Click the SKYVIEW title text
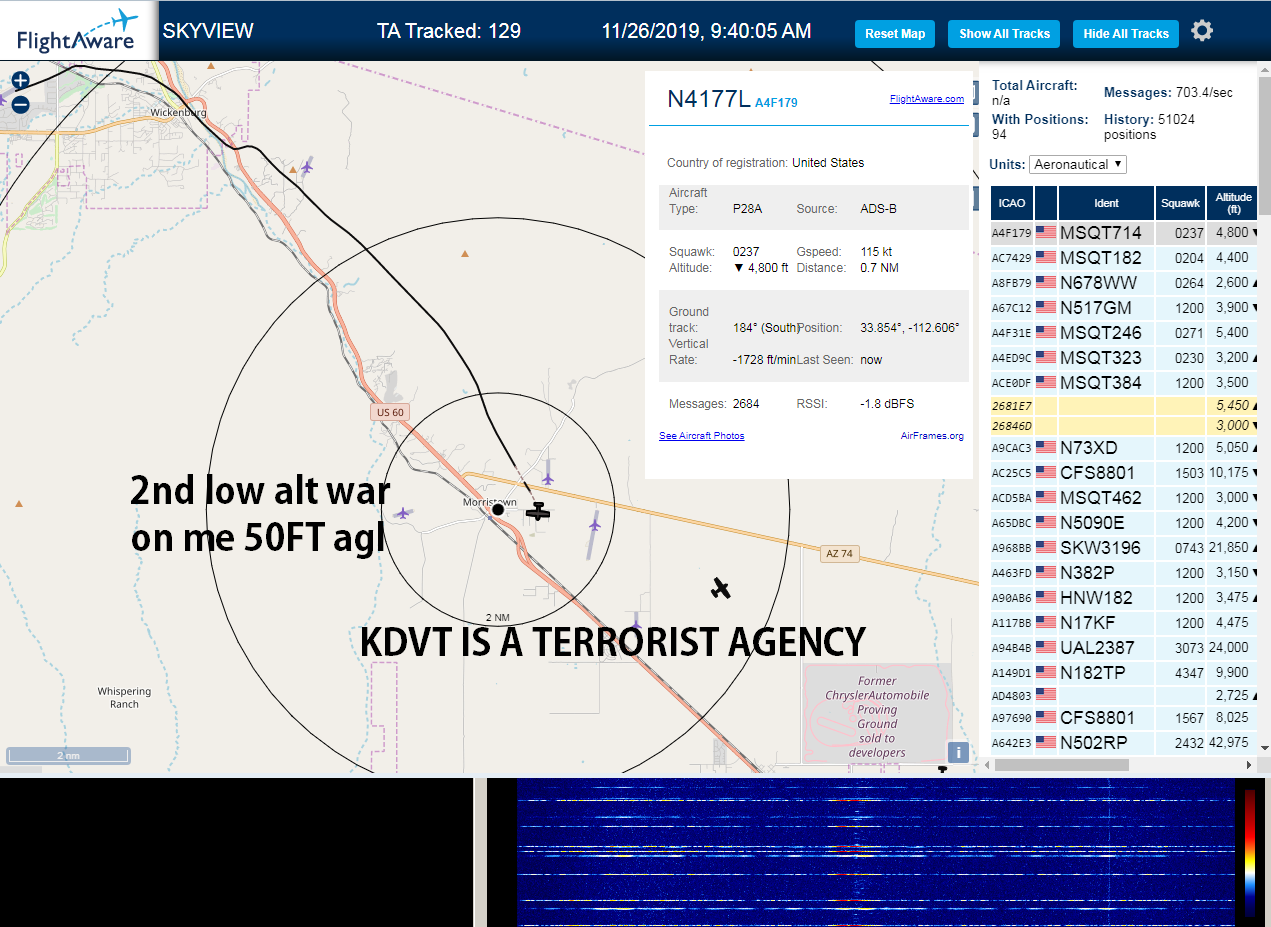1271x927 pixels. 208,31
